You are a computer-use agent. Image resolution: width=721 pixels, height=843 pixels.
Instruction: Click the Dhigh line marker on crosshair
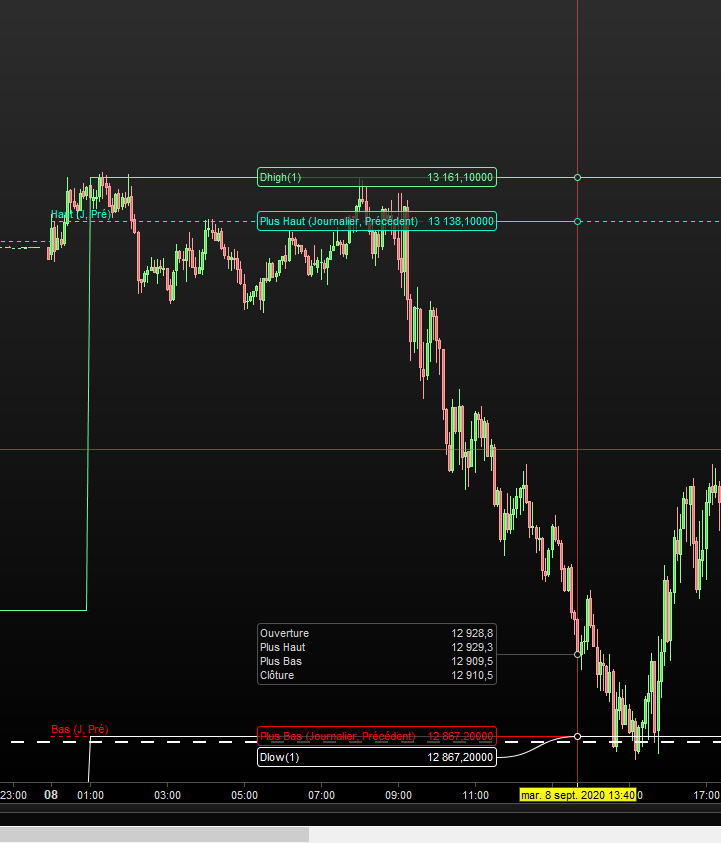[x=577, y=177]
